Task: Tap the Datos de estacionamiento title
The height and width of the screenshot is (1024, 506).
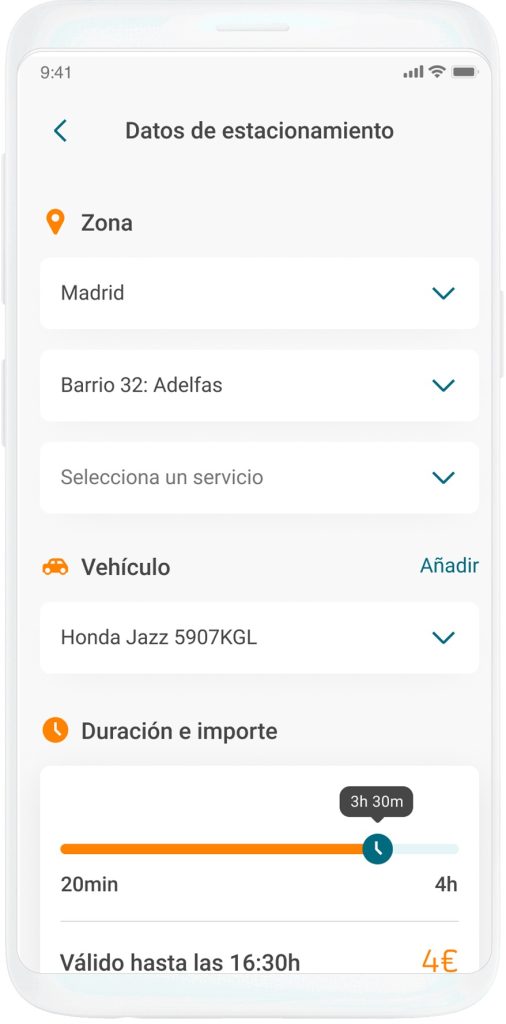Action: point(259,131)
